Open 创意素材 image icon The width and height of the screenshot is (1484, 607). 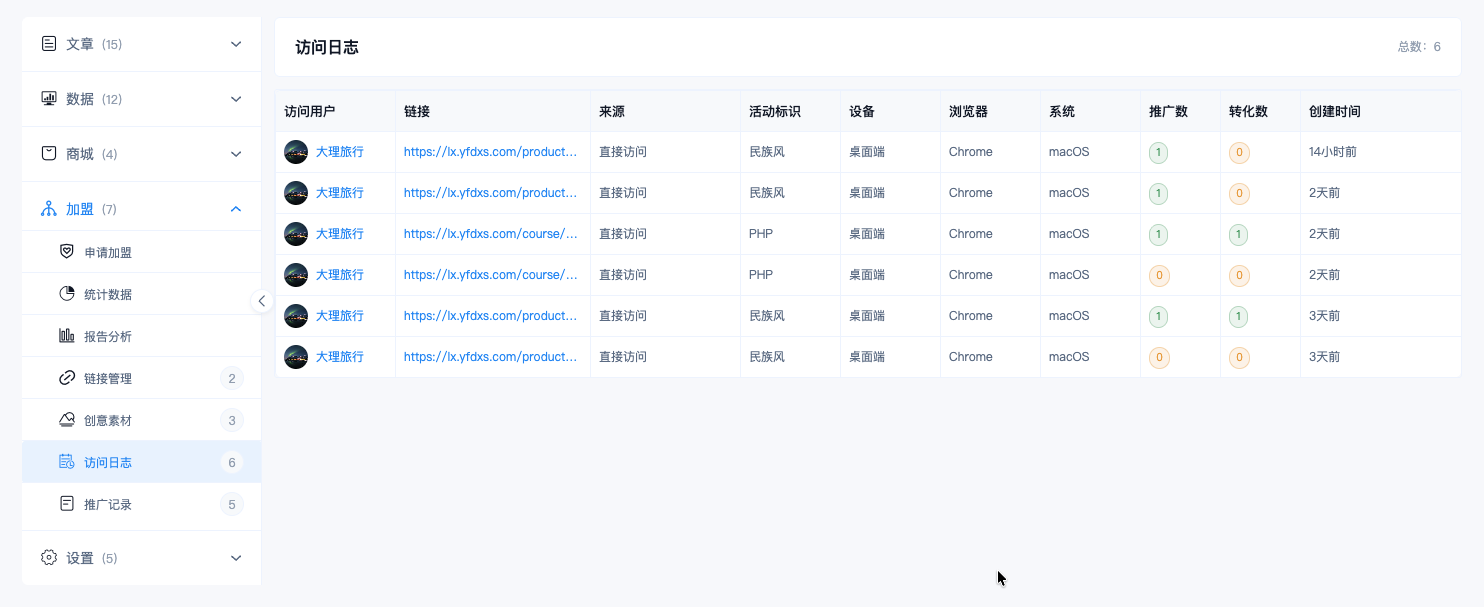pos(67,420)
